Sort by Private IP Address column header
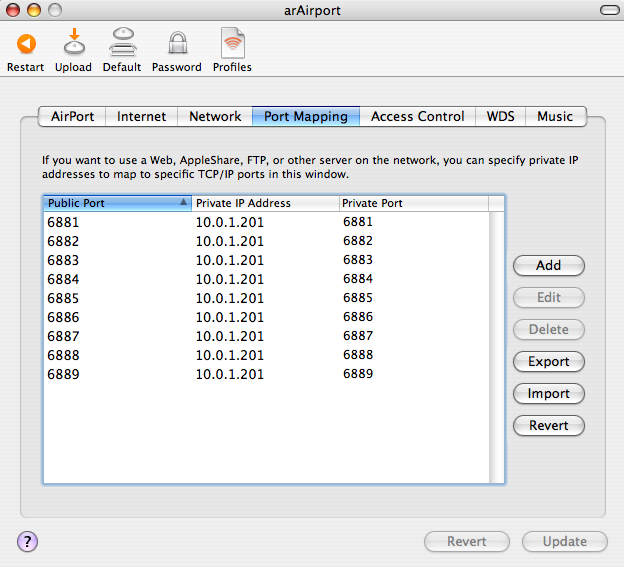624x567 pixels. tap(265, 203)
